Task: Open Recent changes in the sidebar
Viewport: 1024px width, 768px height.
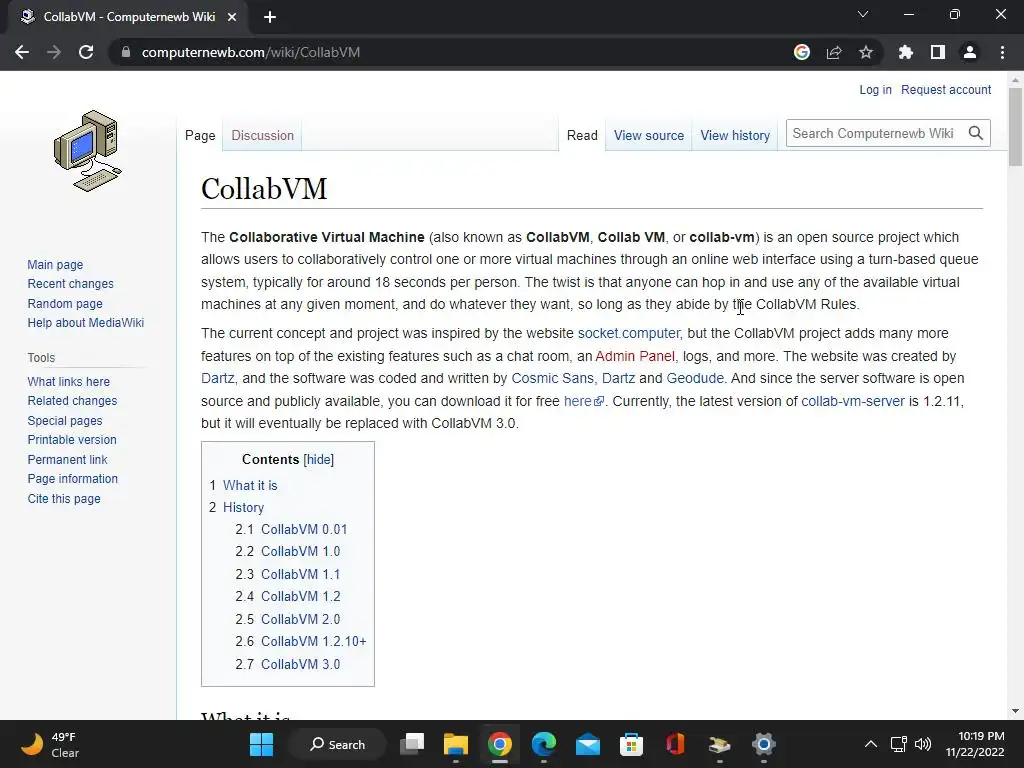Action: click(71, 283)
